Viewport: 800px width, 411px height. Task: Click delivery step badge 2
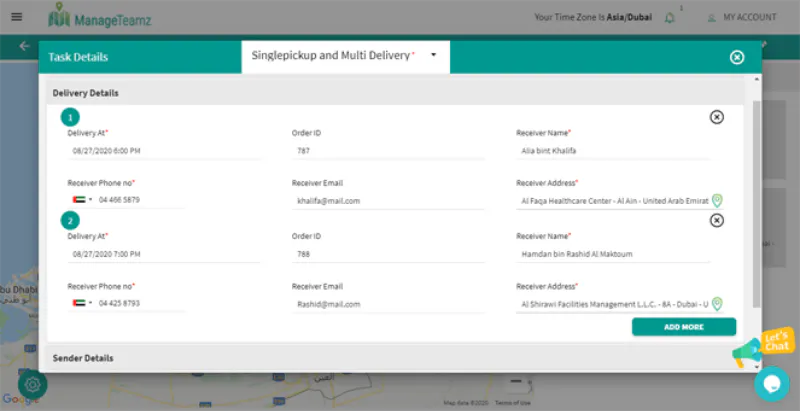(x=70, y=221)
